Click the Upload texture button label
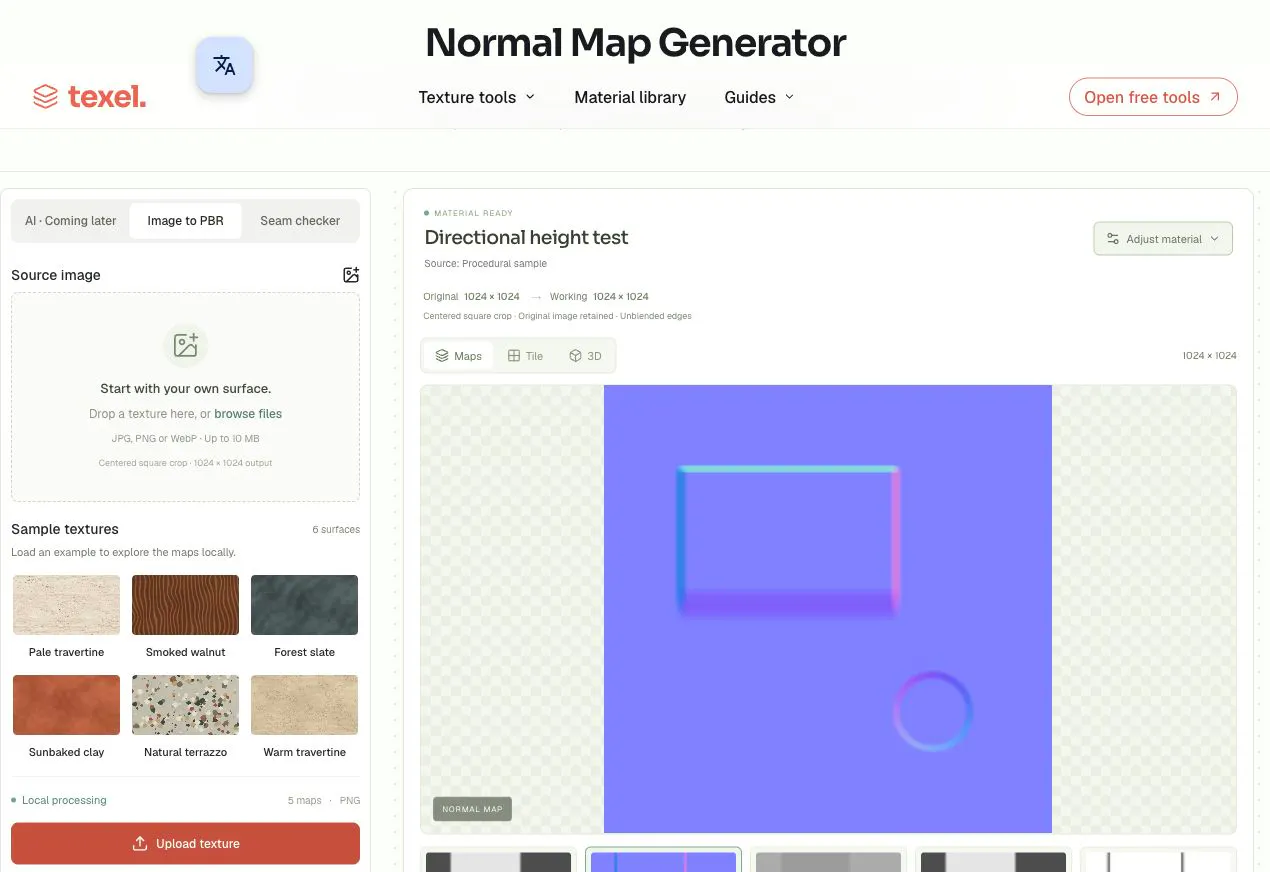 click(x=198, y=843)
